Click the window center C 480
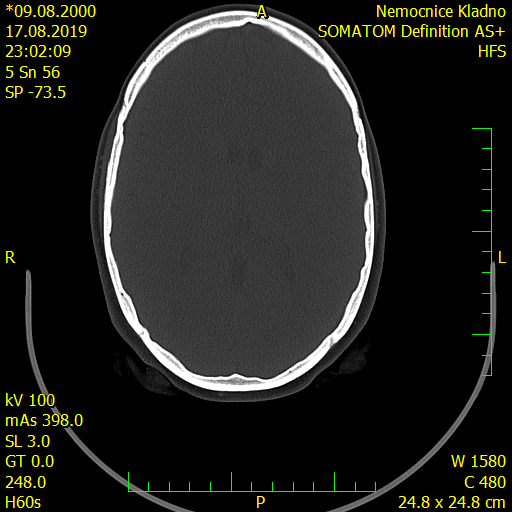The height and width of the screenshot is (512, 512). pyautogui.click(x=485, y=482)
